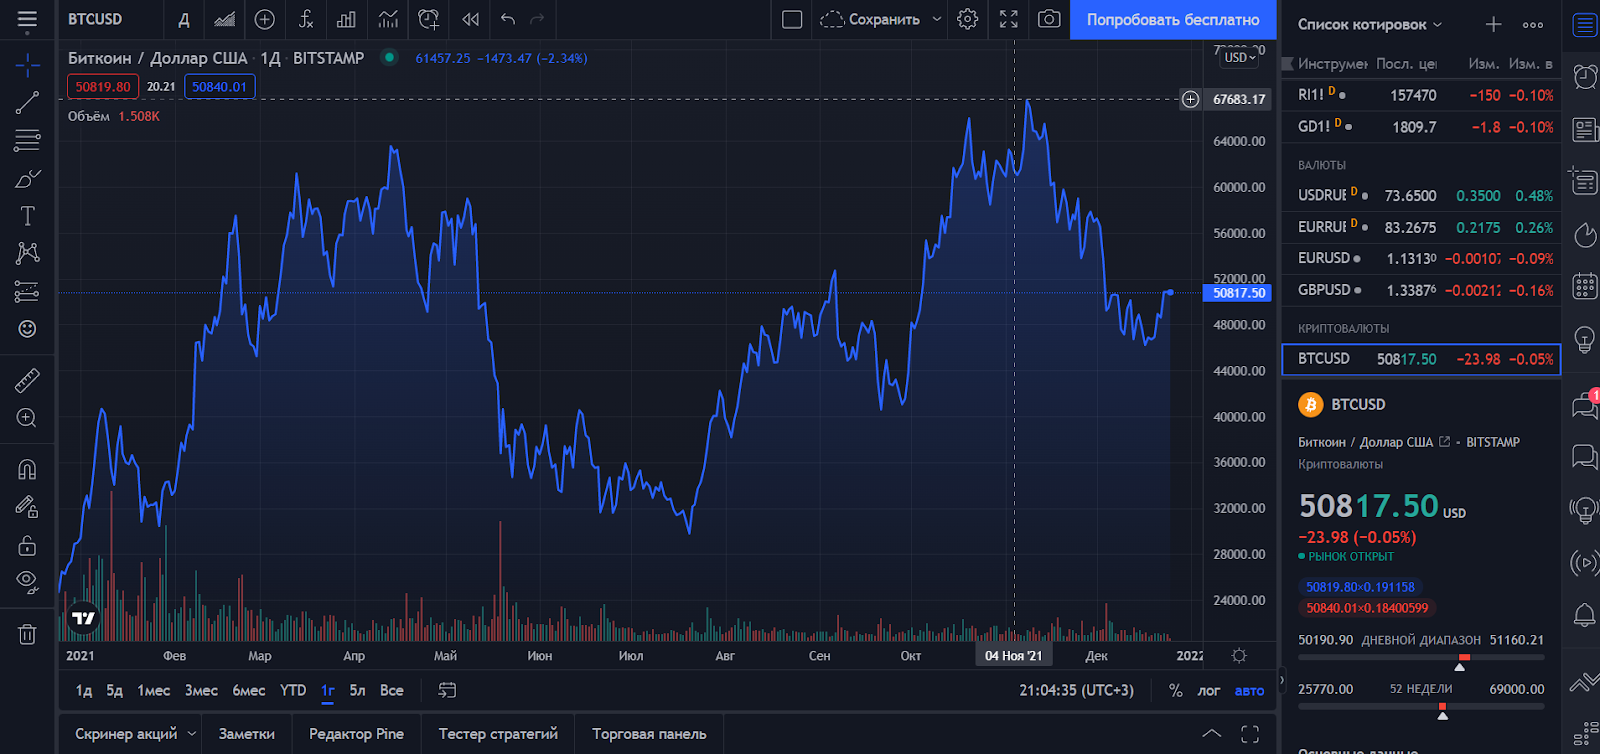The height and width of the screenshot is (754, 1600).
Task: Create a price alert
Action: point(429,19)
